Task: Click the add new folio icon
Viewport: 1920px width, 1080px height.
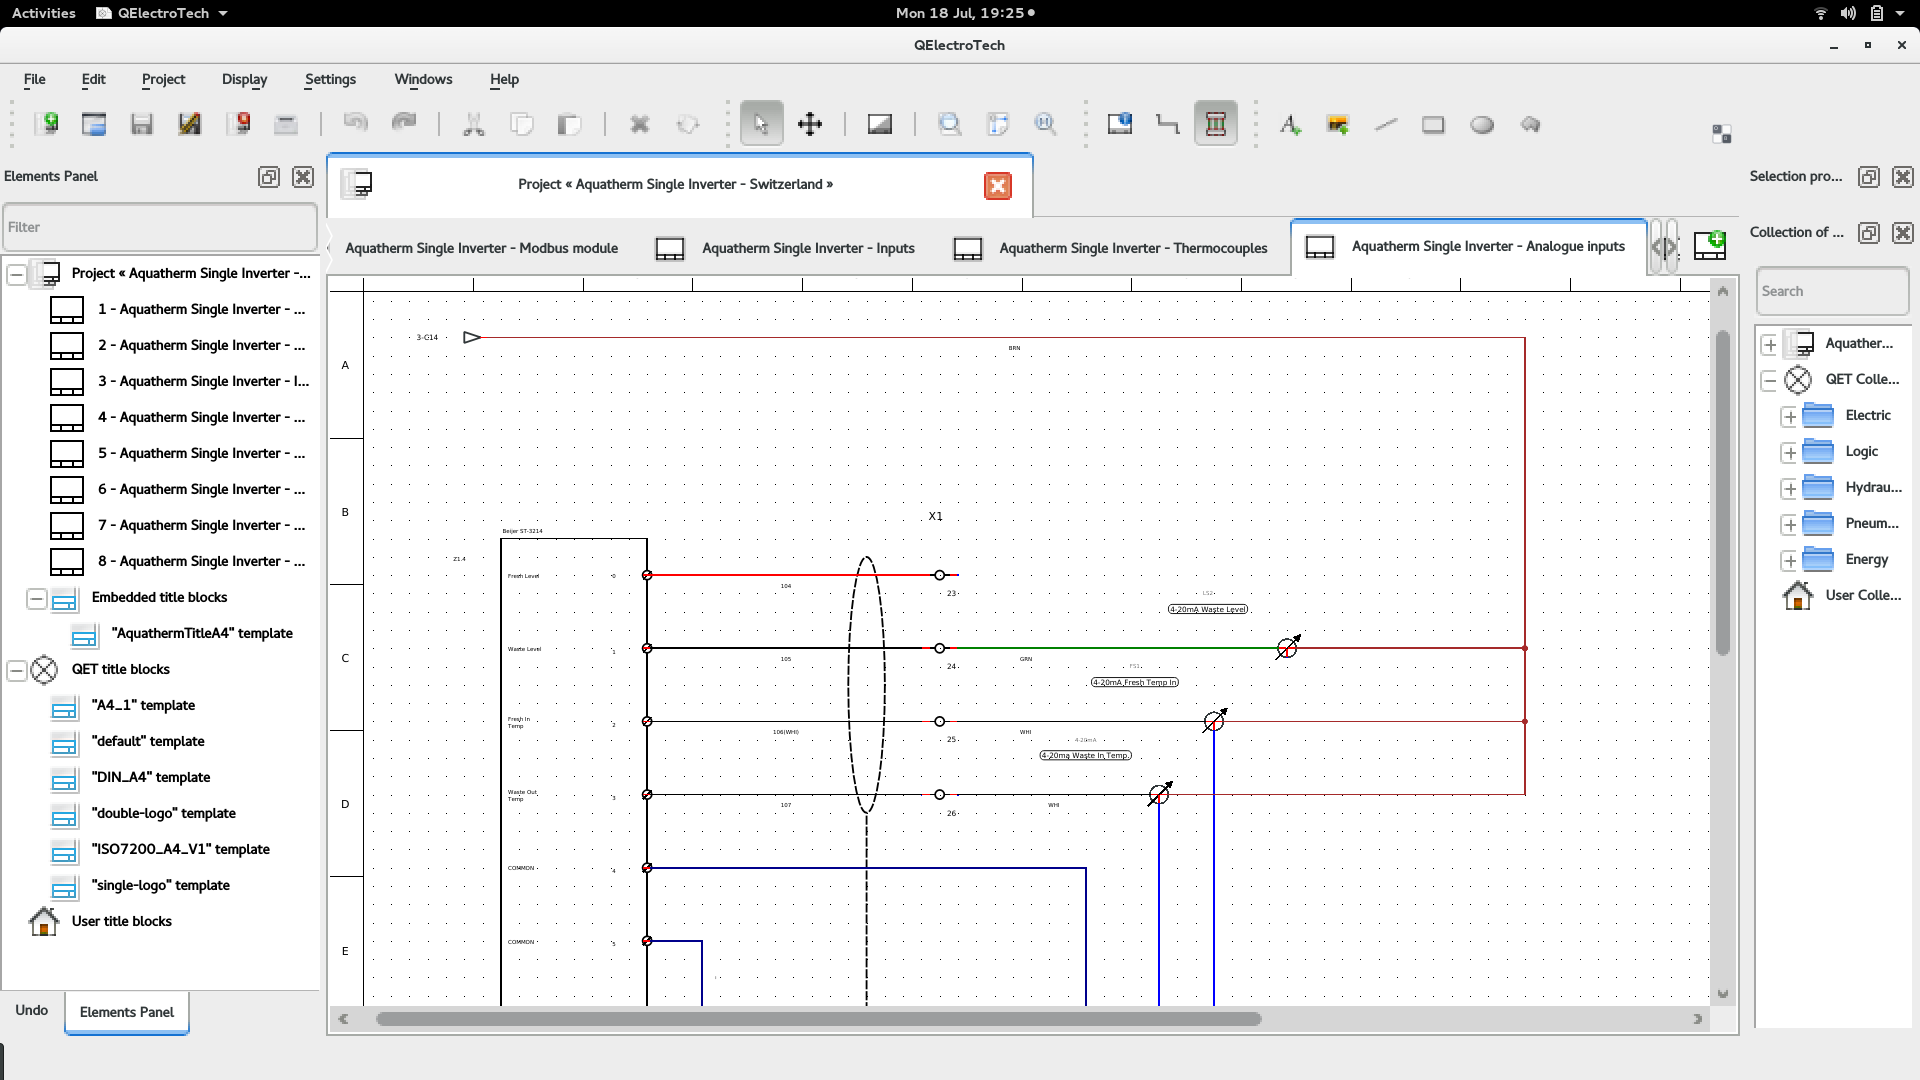Action: coord(1709,246)
